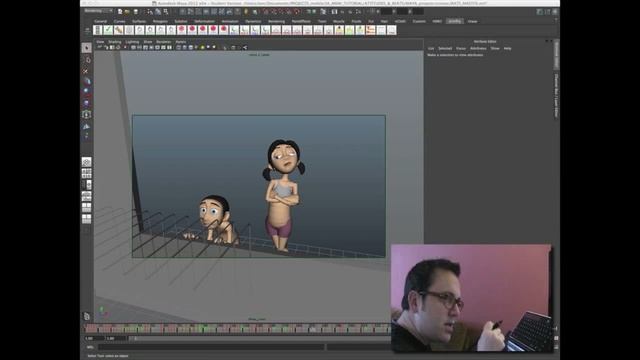Open the menu set dropdown in status line
The width and height of the screenshot is (640, 360).
98,11
